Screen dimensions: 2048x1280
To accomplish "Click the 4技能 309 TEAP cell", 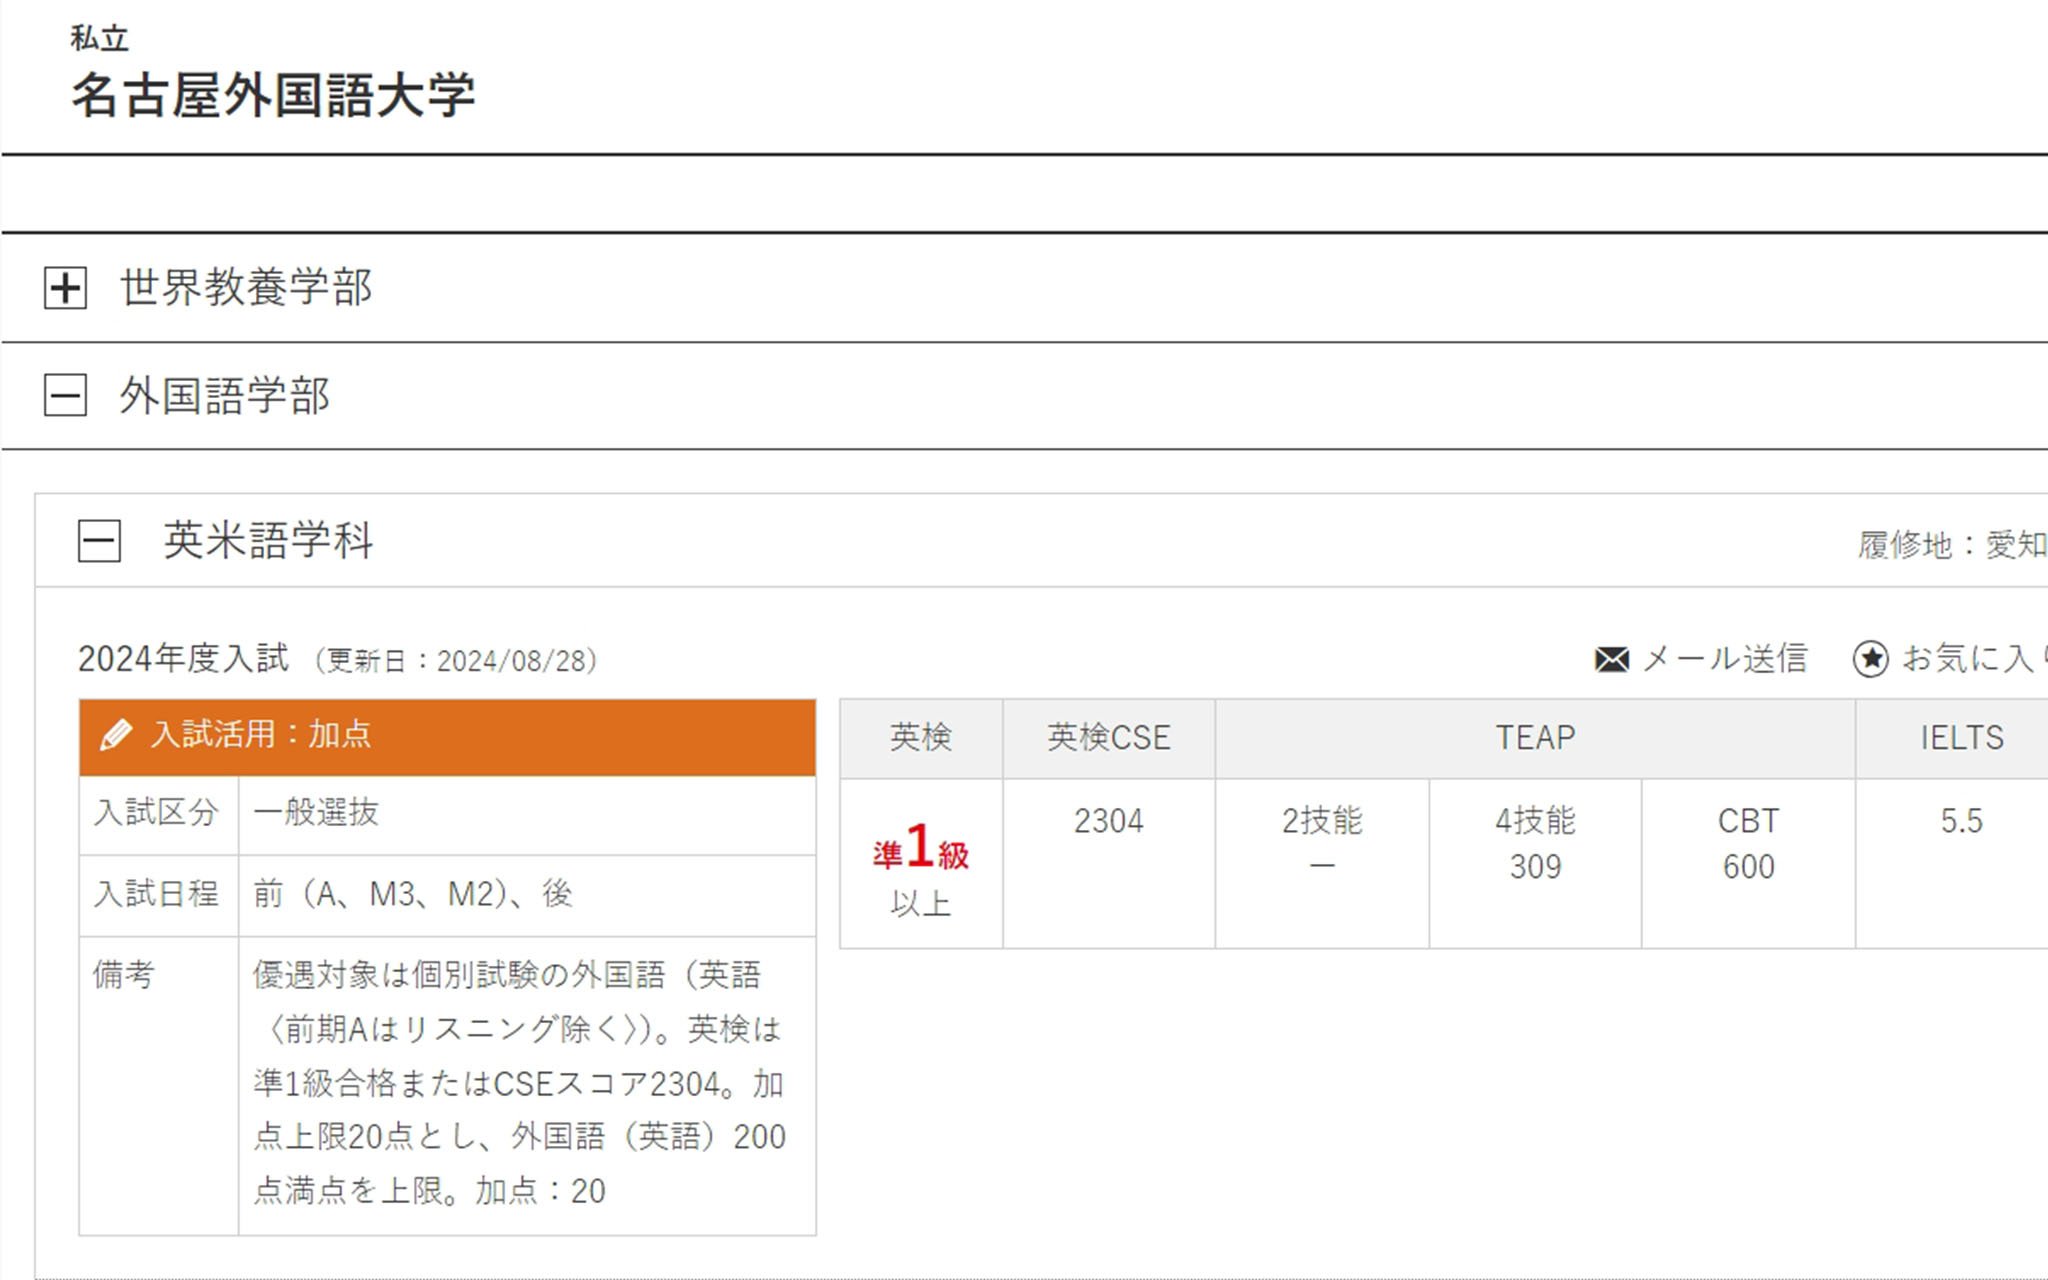I will (x=1535, y=863).
